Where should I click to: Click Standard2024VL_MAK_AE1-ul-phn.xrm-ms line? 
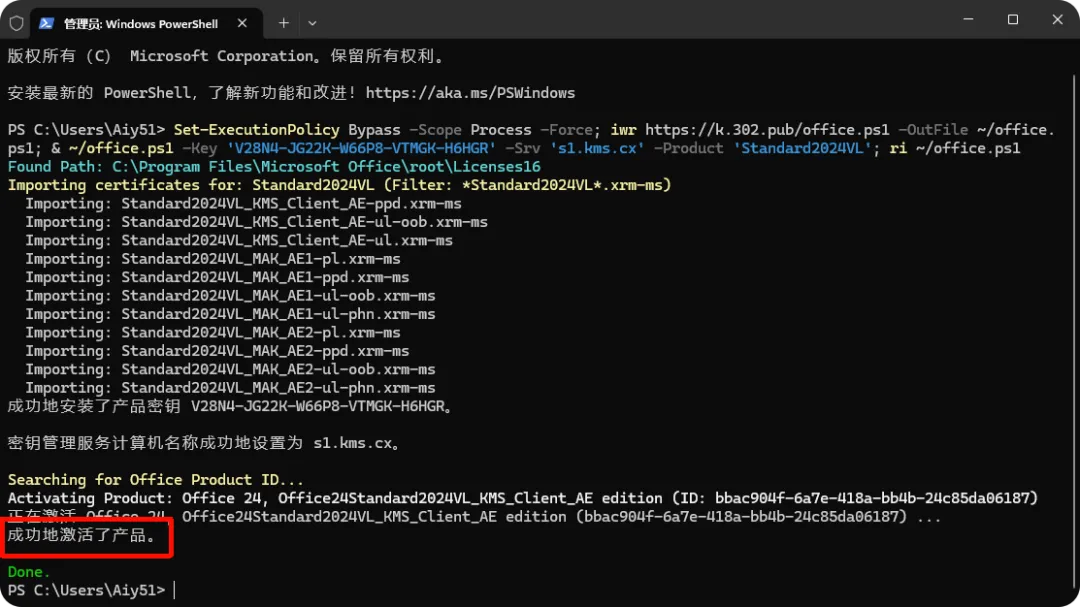(x=231, y=314)
